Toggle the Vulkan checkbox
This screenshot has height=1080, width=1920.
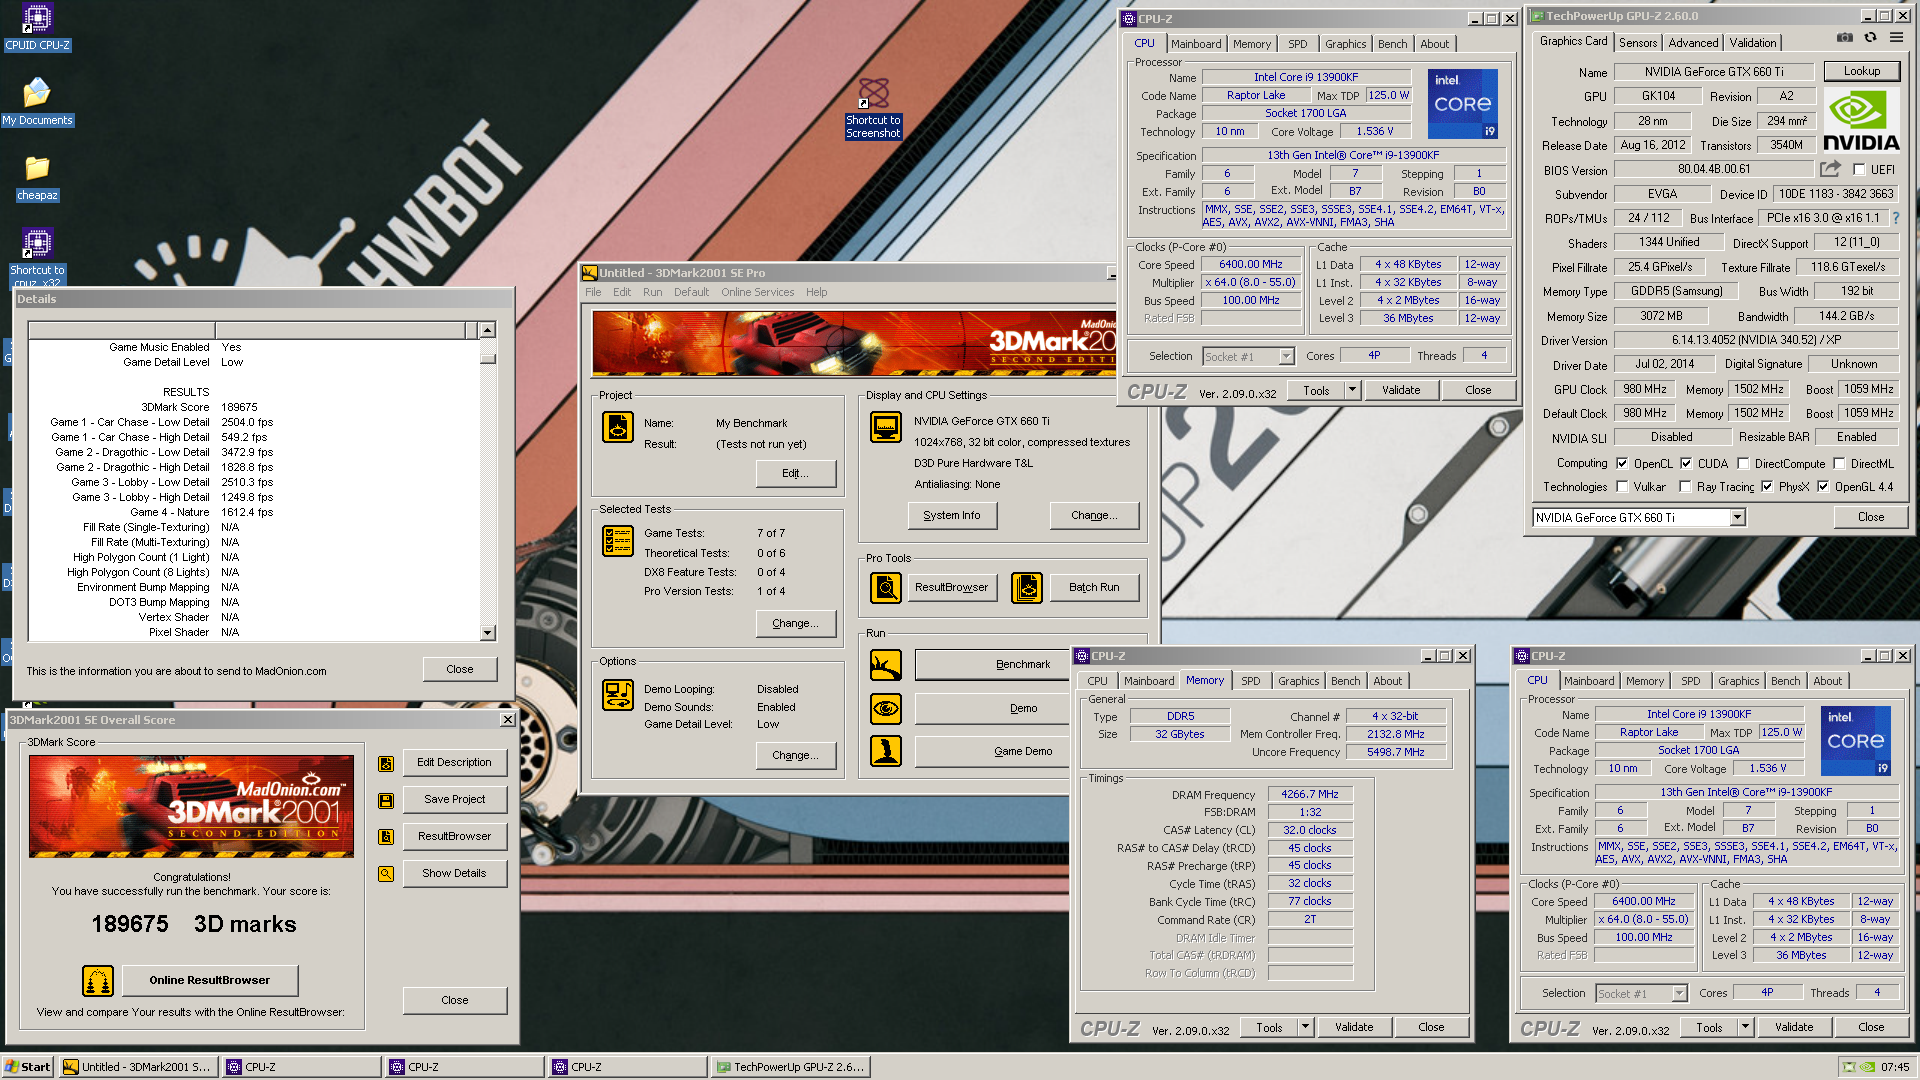click(x=1621, y=487)
